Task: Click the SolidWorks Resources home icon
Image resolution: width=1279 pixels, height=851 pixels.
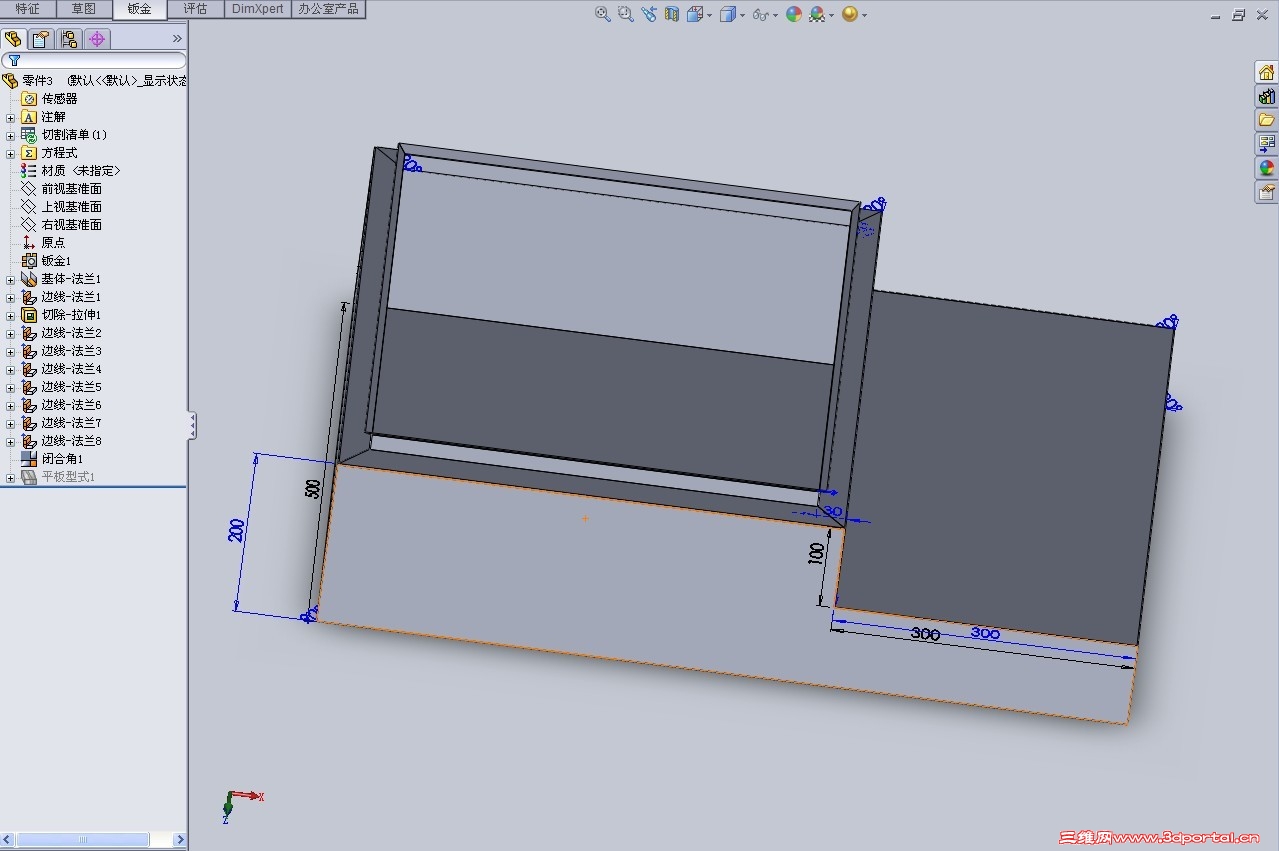Action: (1267, 72)
